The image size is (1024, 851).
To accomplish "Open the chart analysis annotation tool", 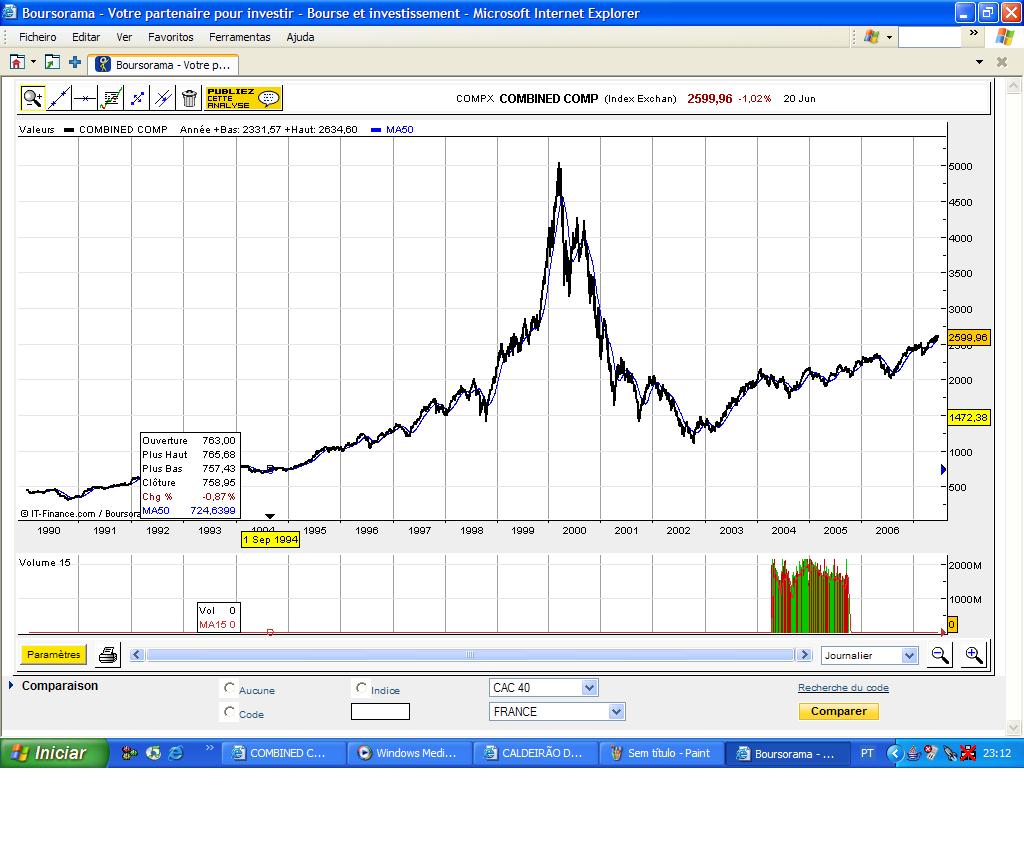I will tap(110, 99).
